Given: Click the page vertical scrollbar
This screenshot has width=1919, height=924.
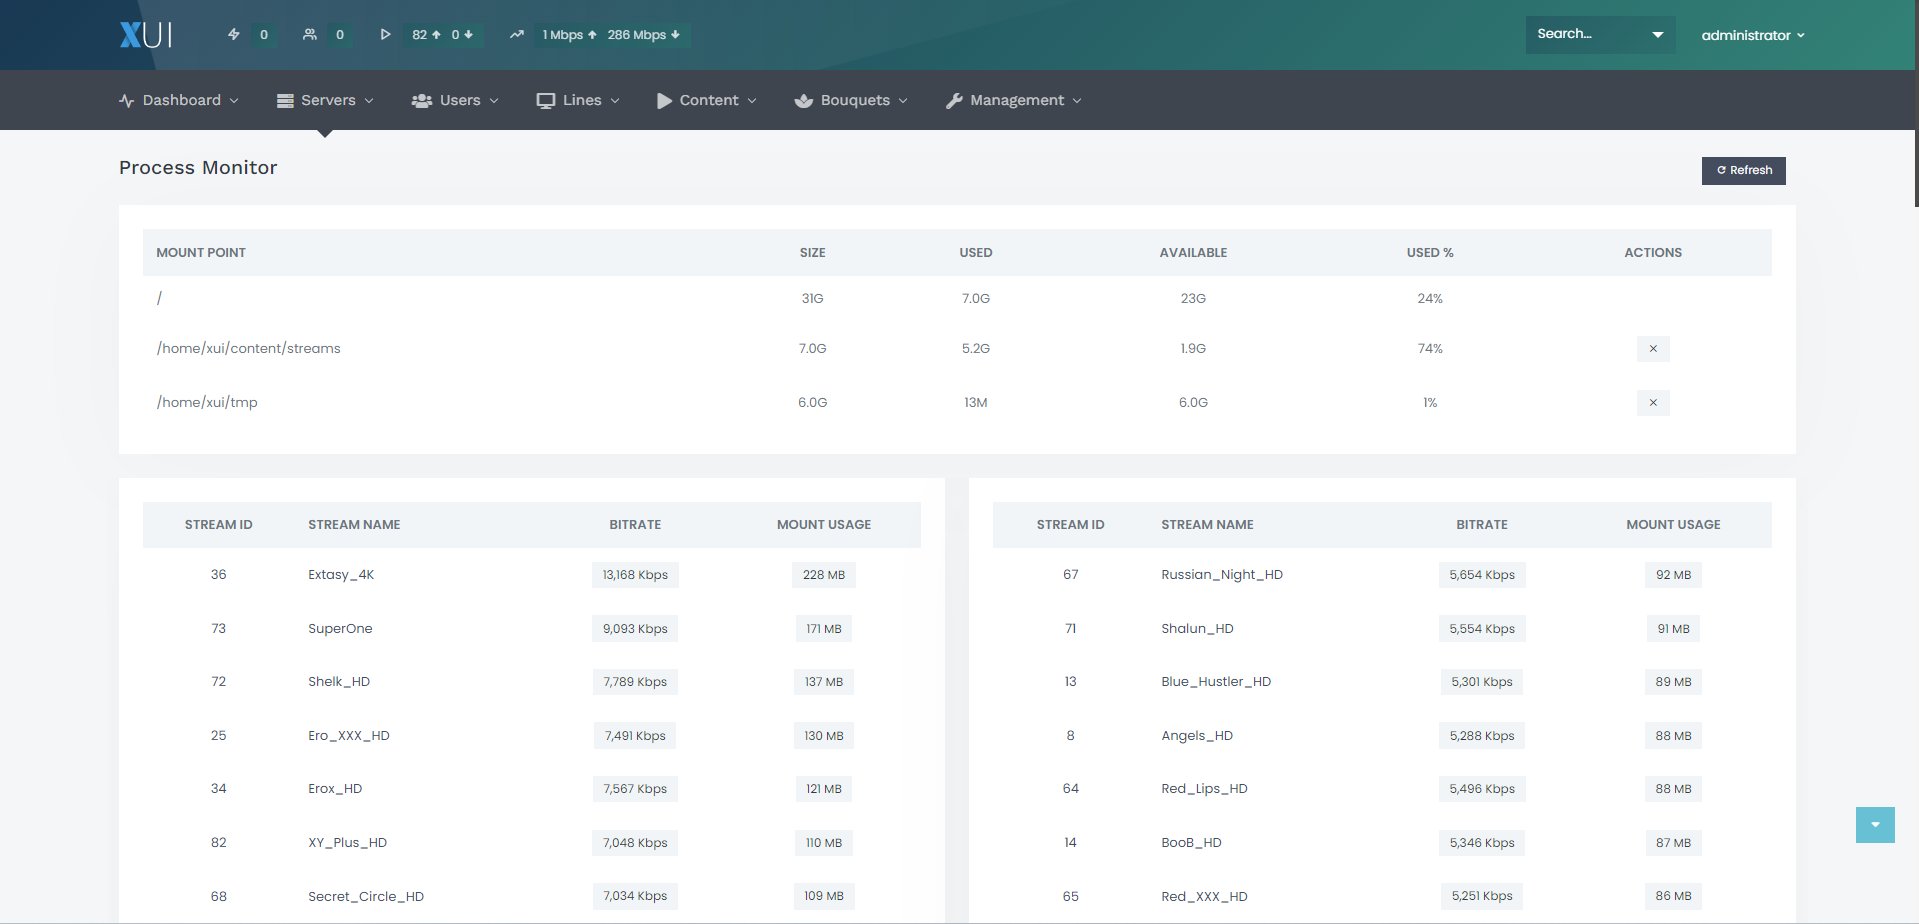Looking at the screenshot, I should [x=1916, y=104].
